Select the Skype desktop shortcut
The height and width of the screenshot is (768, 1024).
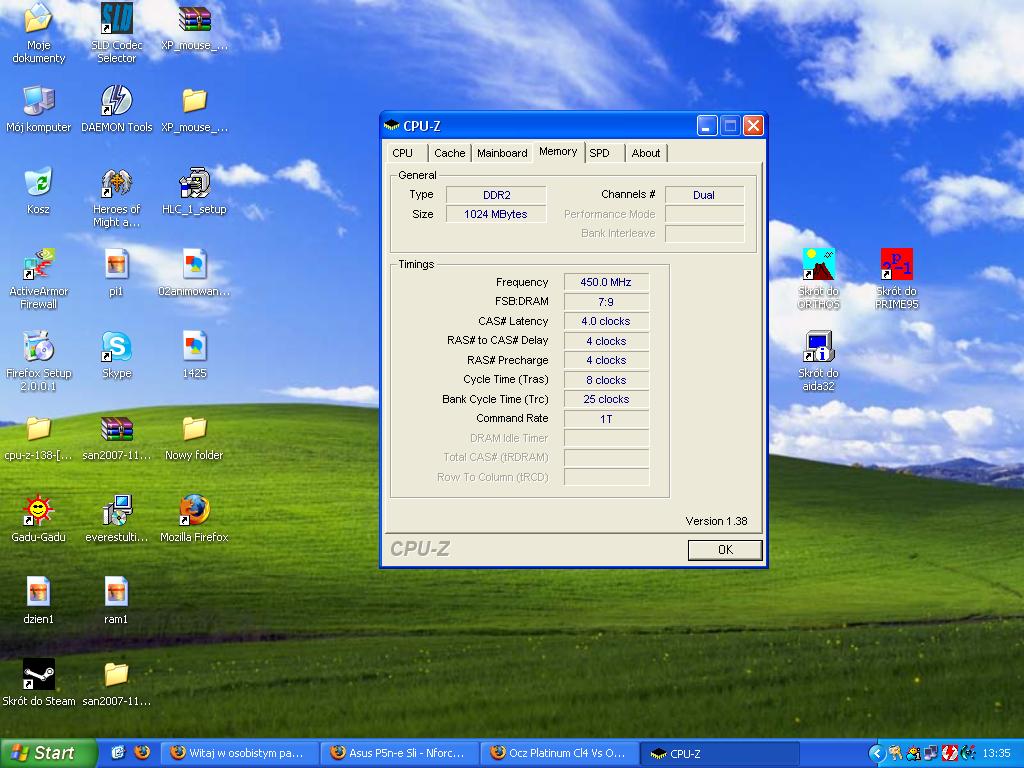[x=116, y=355]
